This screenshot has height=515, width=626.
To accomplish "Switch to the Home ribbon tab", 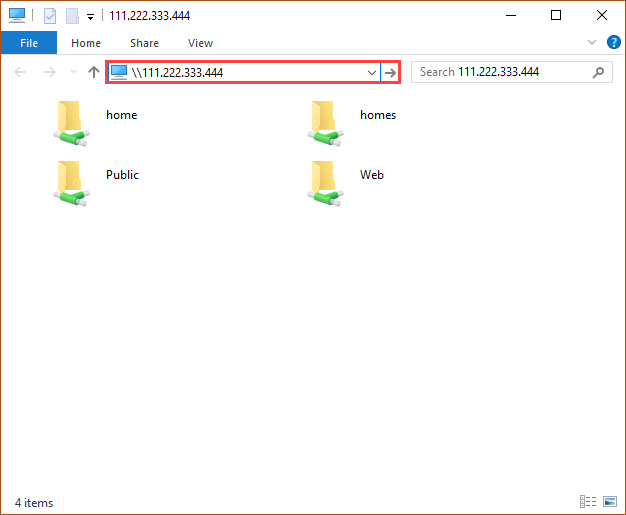I will tap(86, 43).
